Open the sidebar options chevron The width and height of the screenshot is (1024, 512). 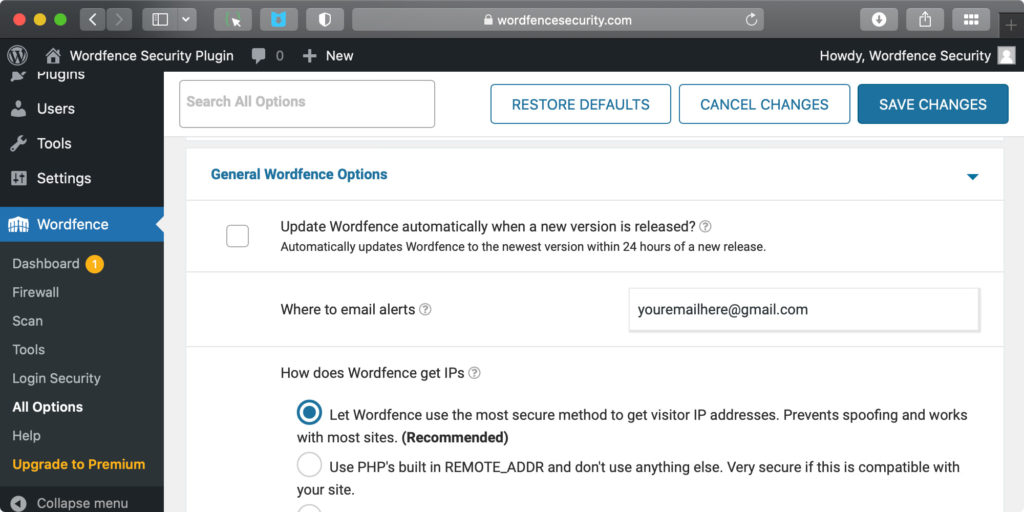[187, 20]
